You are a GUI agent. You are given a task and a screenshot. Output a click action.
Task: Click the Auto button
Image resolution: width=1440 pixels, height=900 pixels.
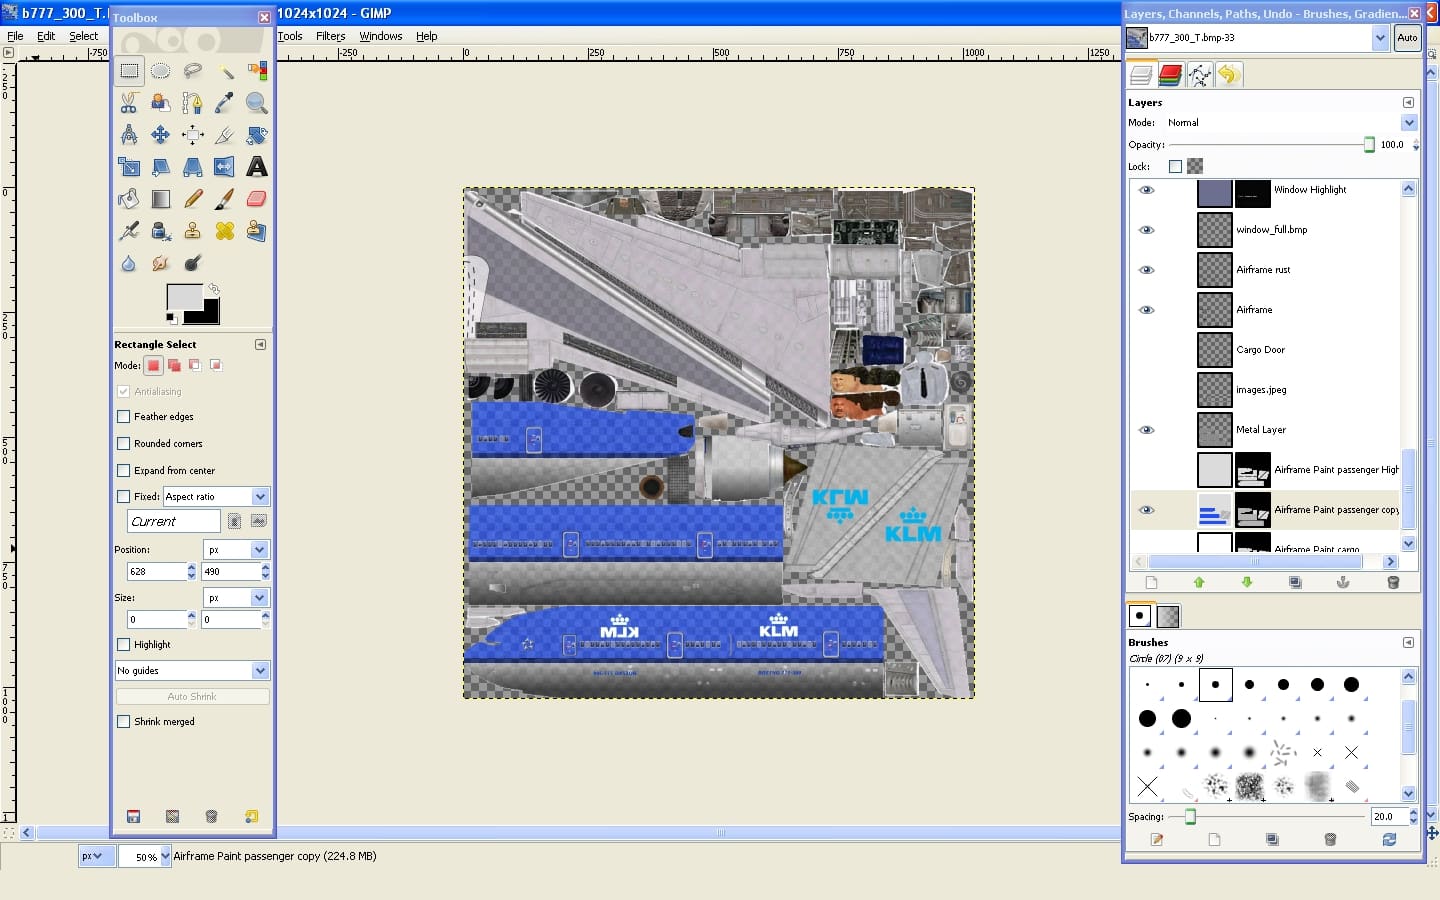point(1407,38)
